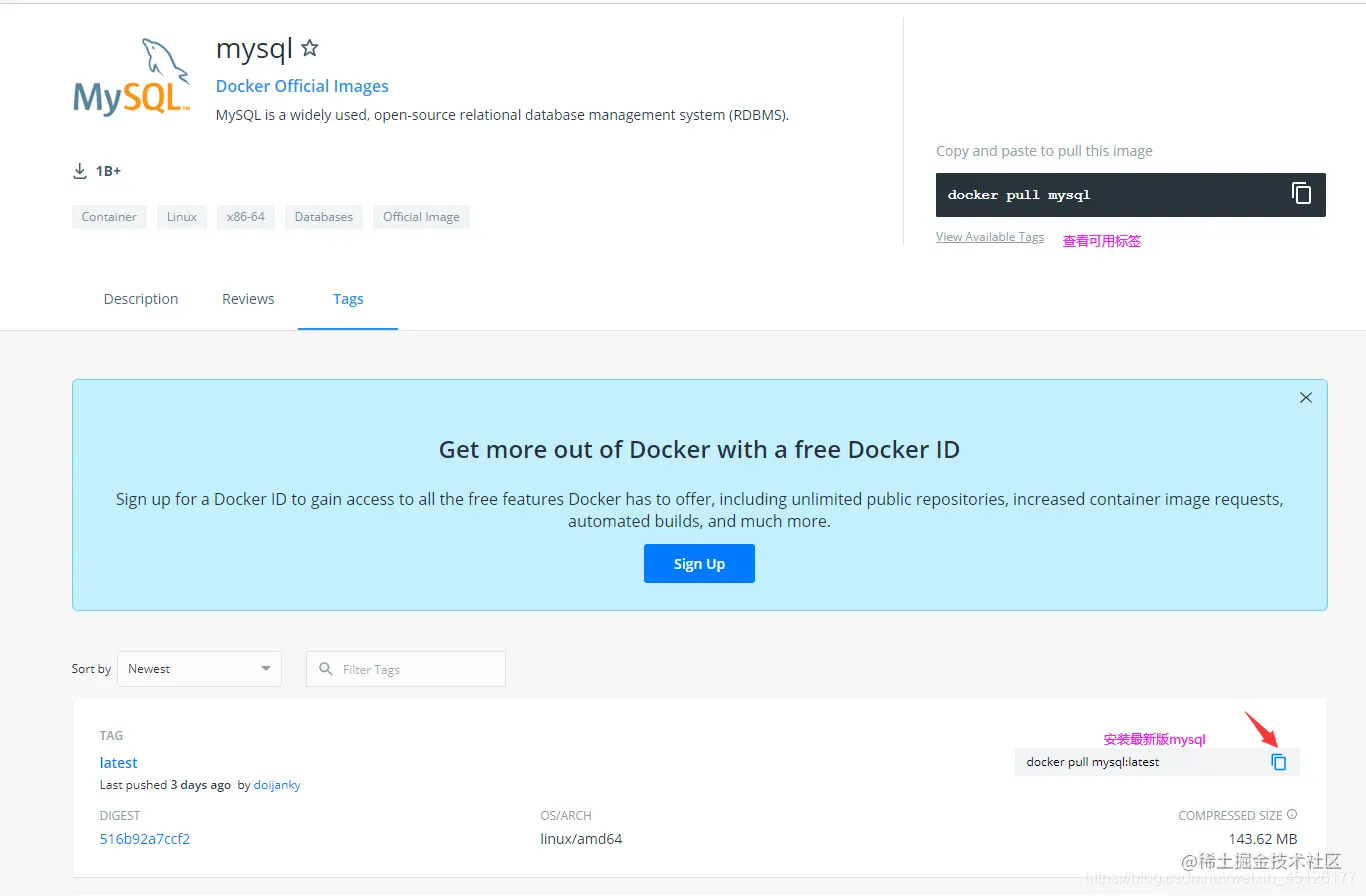1366x896 pixels.
Task: Click the MySQL dolphin logo
Action: 132,77
